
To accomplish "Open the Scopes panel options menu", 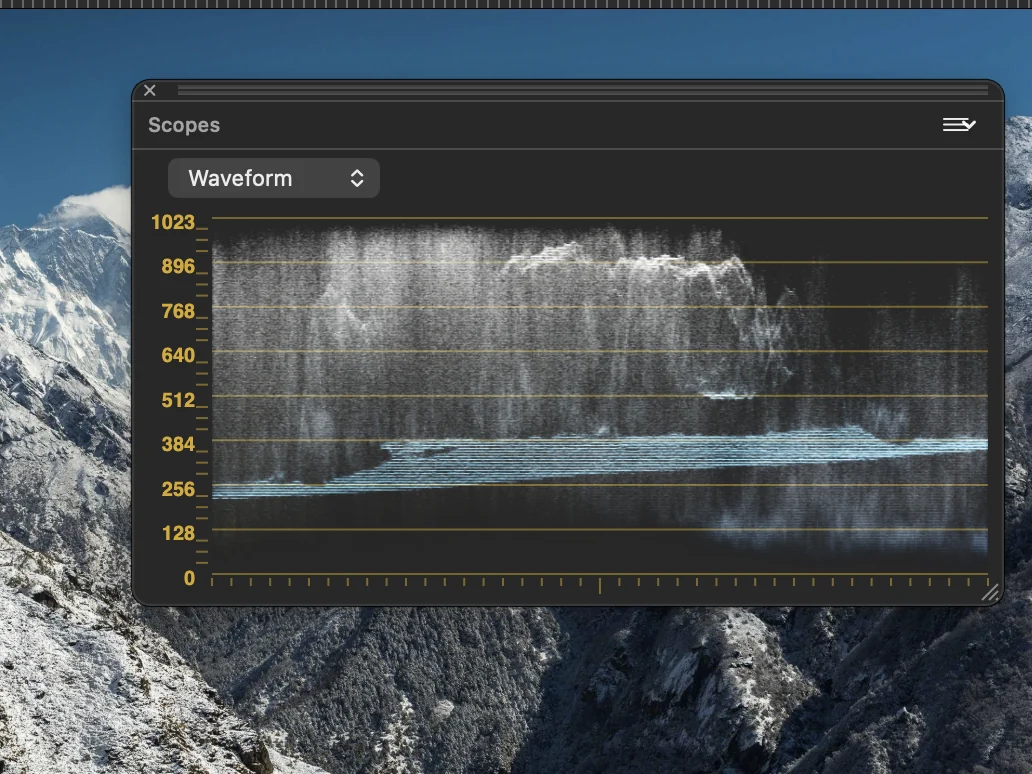I will (x=959, y=124).
